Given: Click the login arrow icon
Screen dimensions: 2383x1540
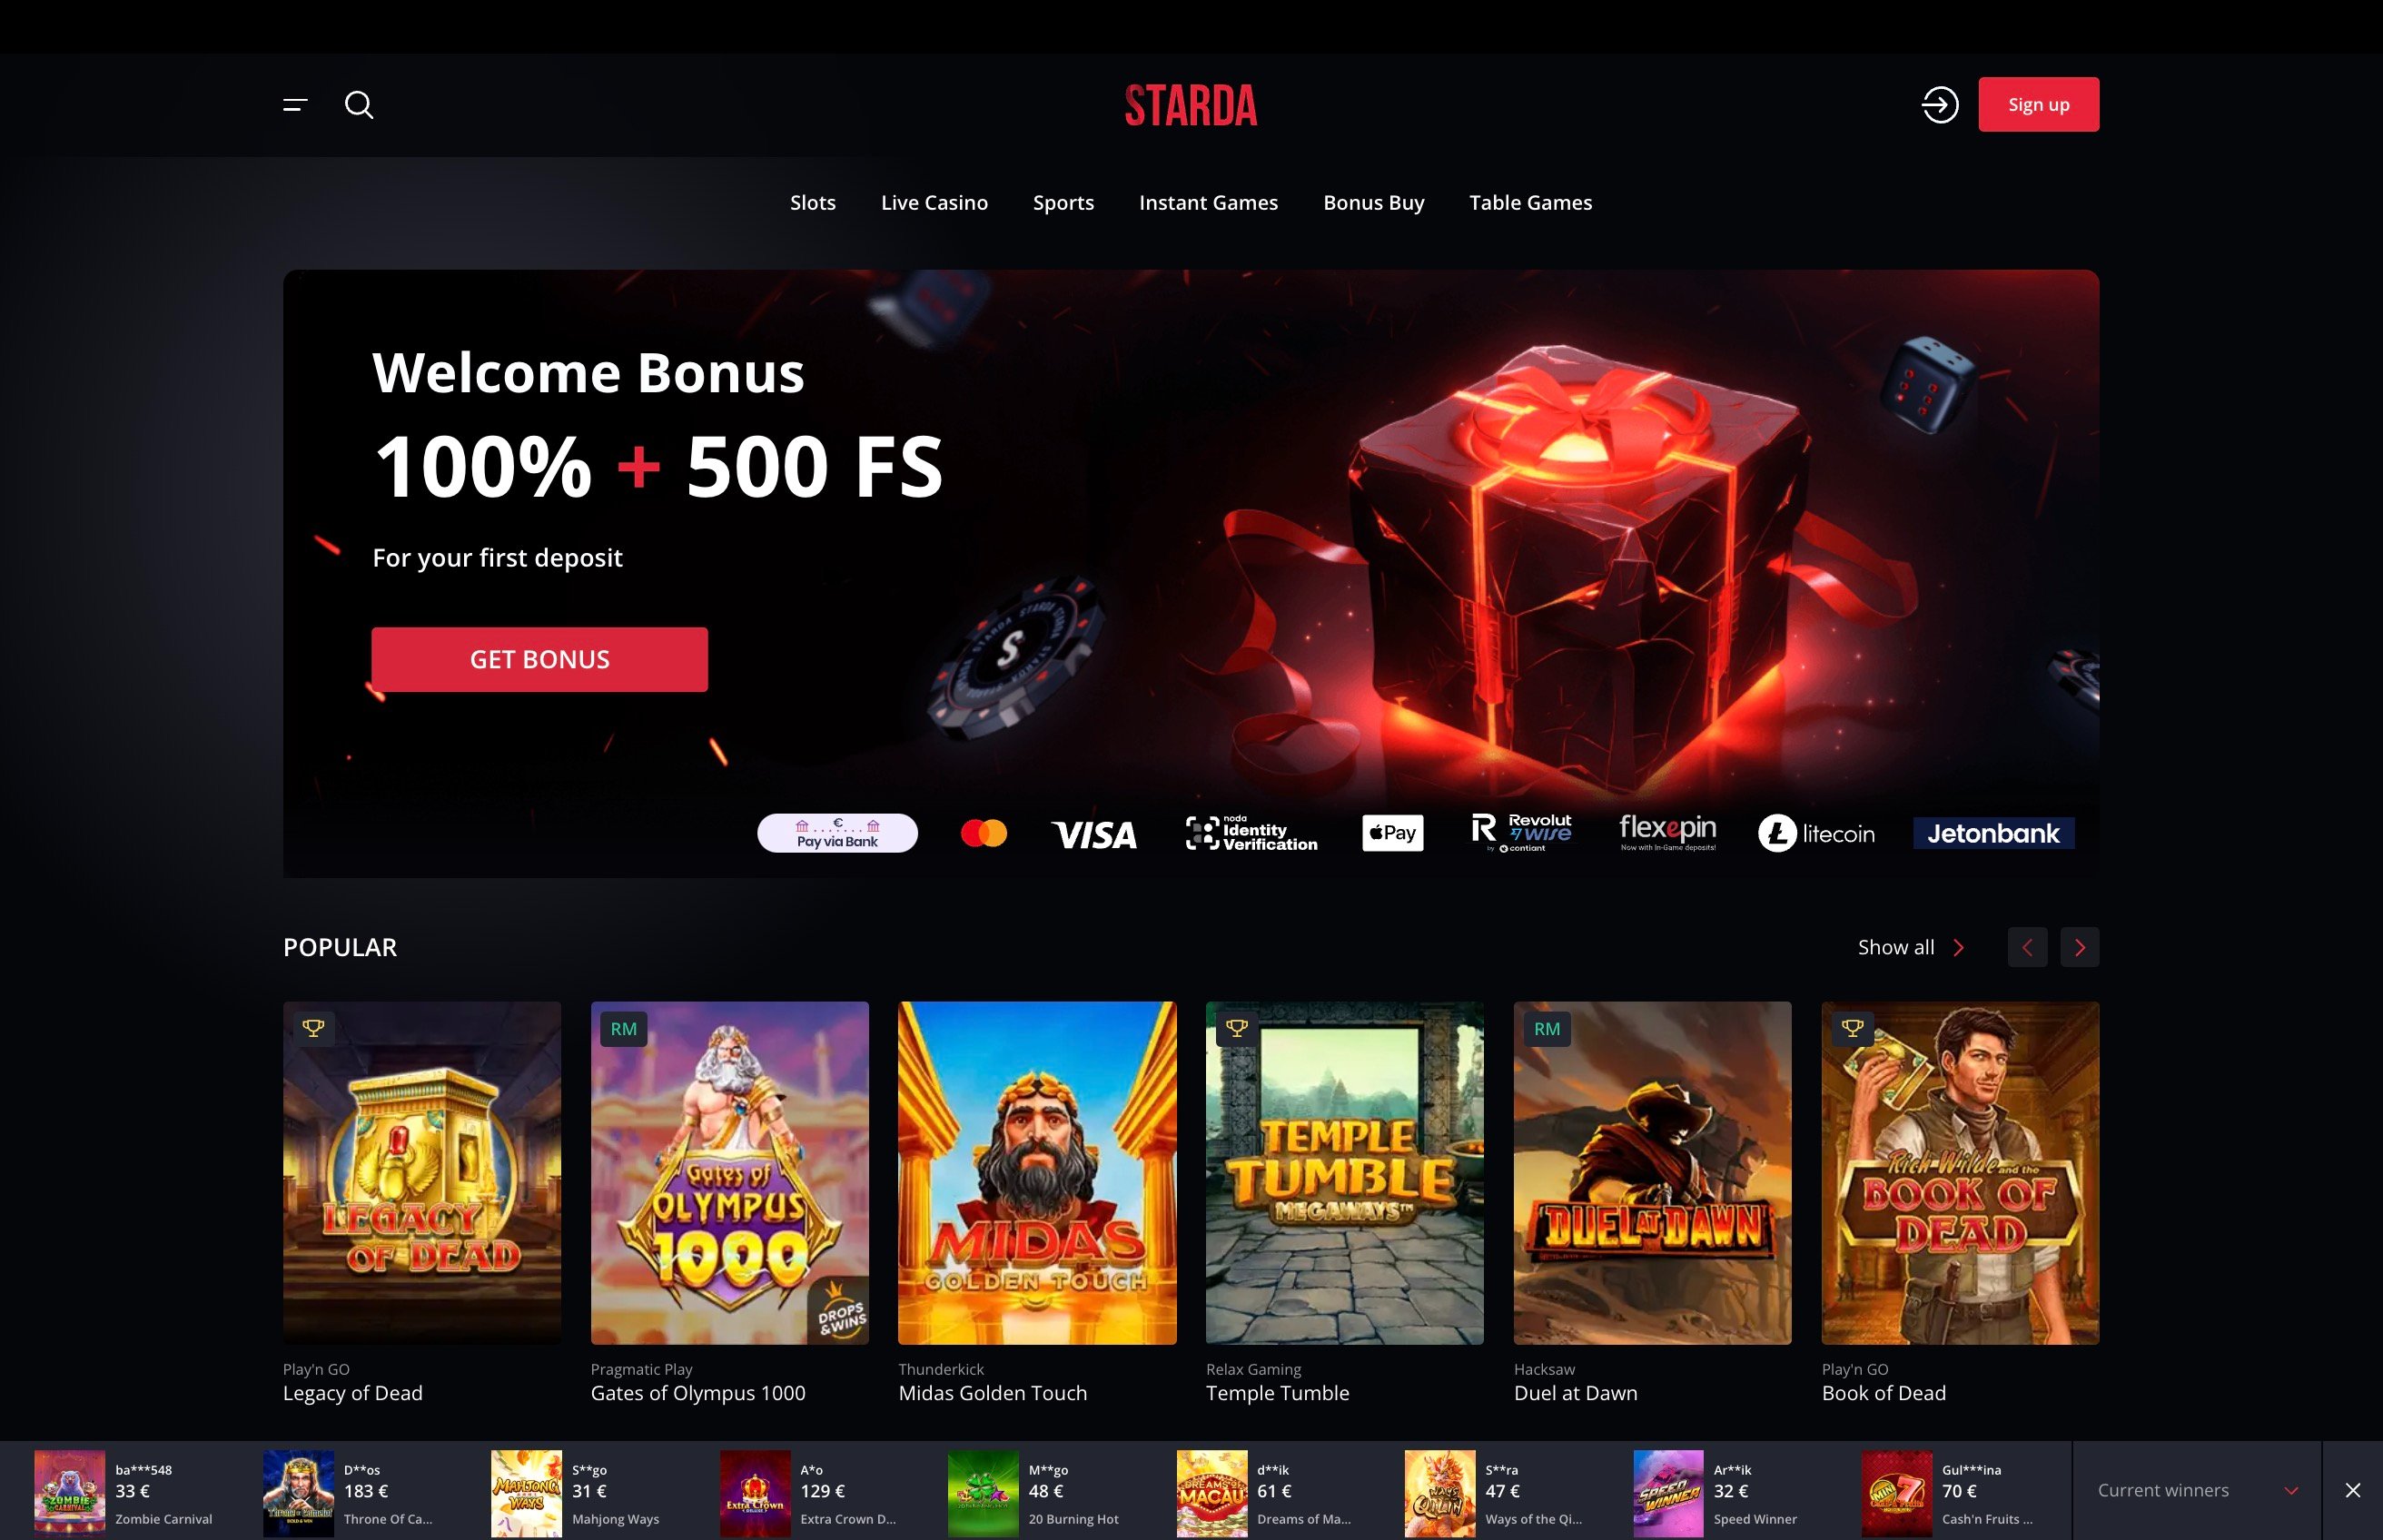Looking at the screenshot, I should [x=1939, y=105].
